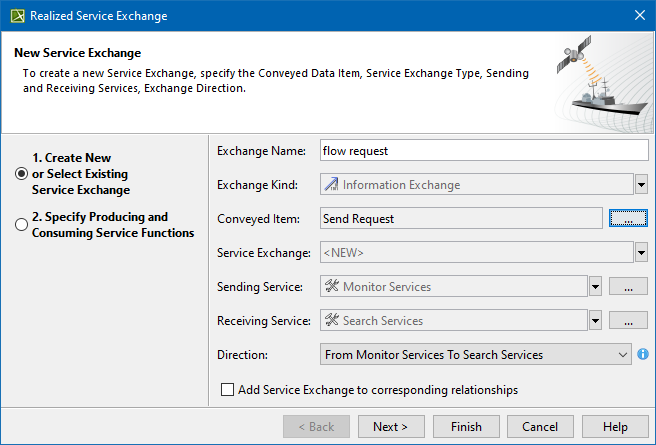Browse for Conveyed Item with ellipsis button
The height and width of the screenshot is (445, 656).
click(x=629, y=218)
